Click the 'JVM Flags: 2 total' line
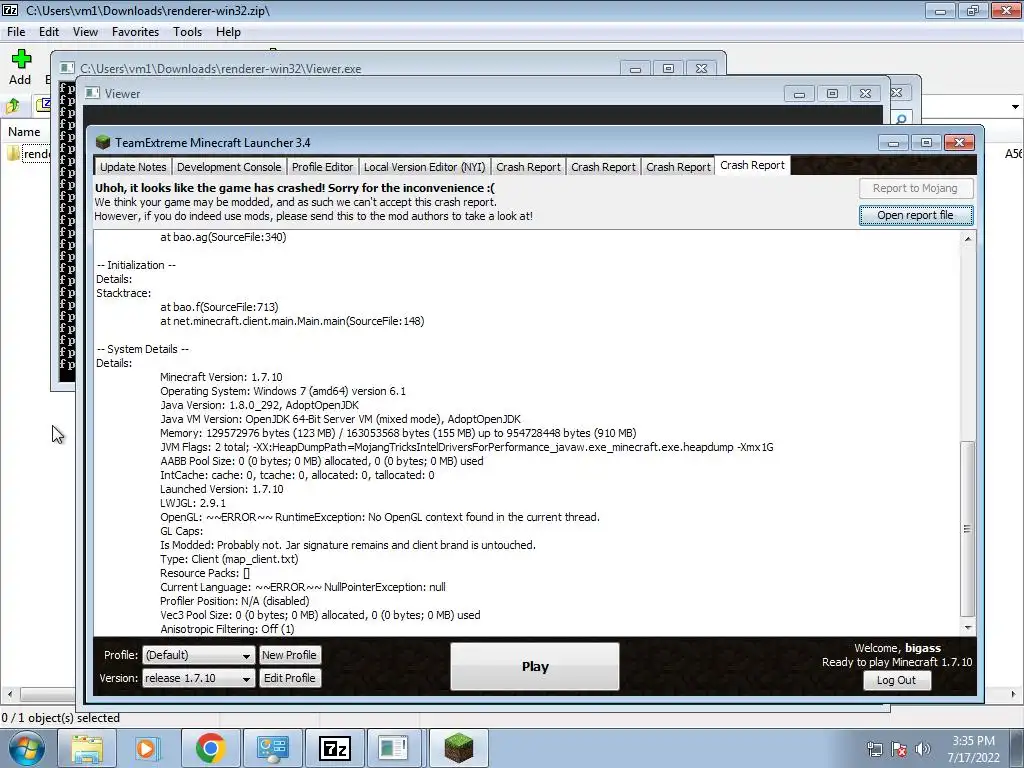The image size is (1024, 768). 466,447
